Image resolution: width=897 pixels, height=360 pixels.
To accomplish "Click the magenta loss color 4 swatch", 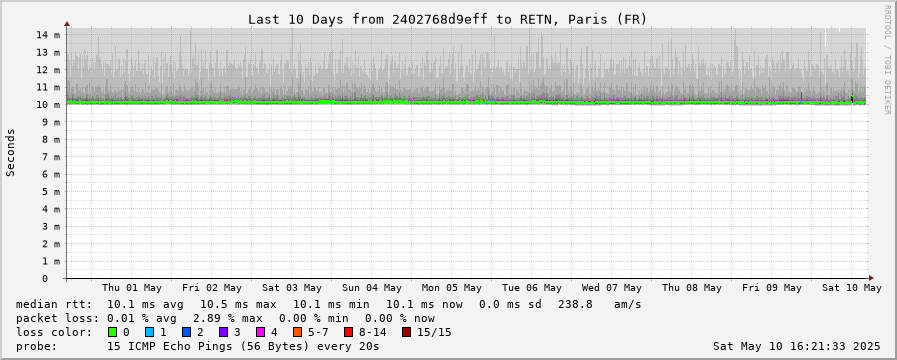I will coord(260,332).
